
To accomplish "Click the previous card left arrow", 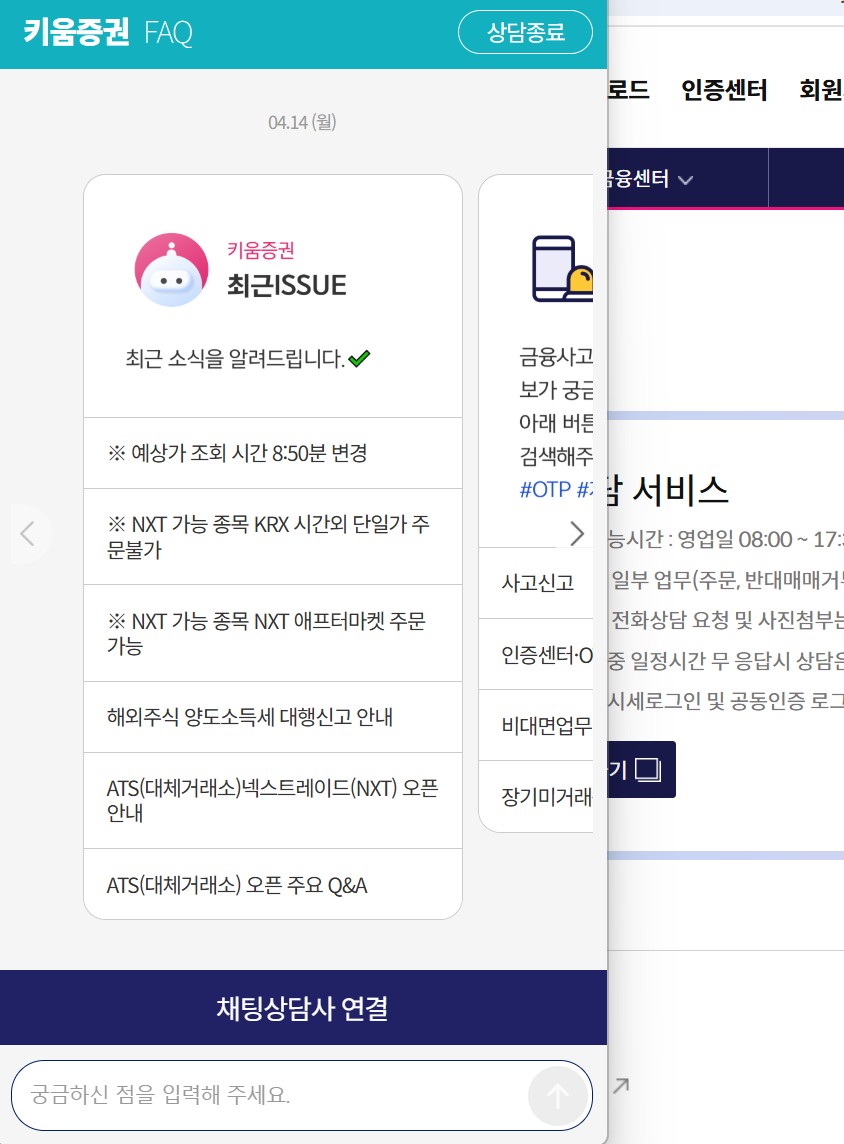I will pyautogui.click(x=28, y=534).
